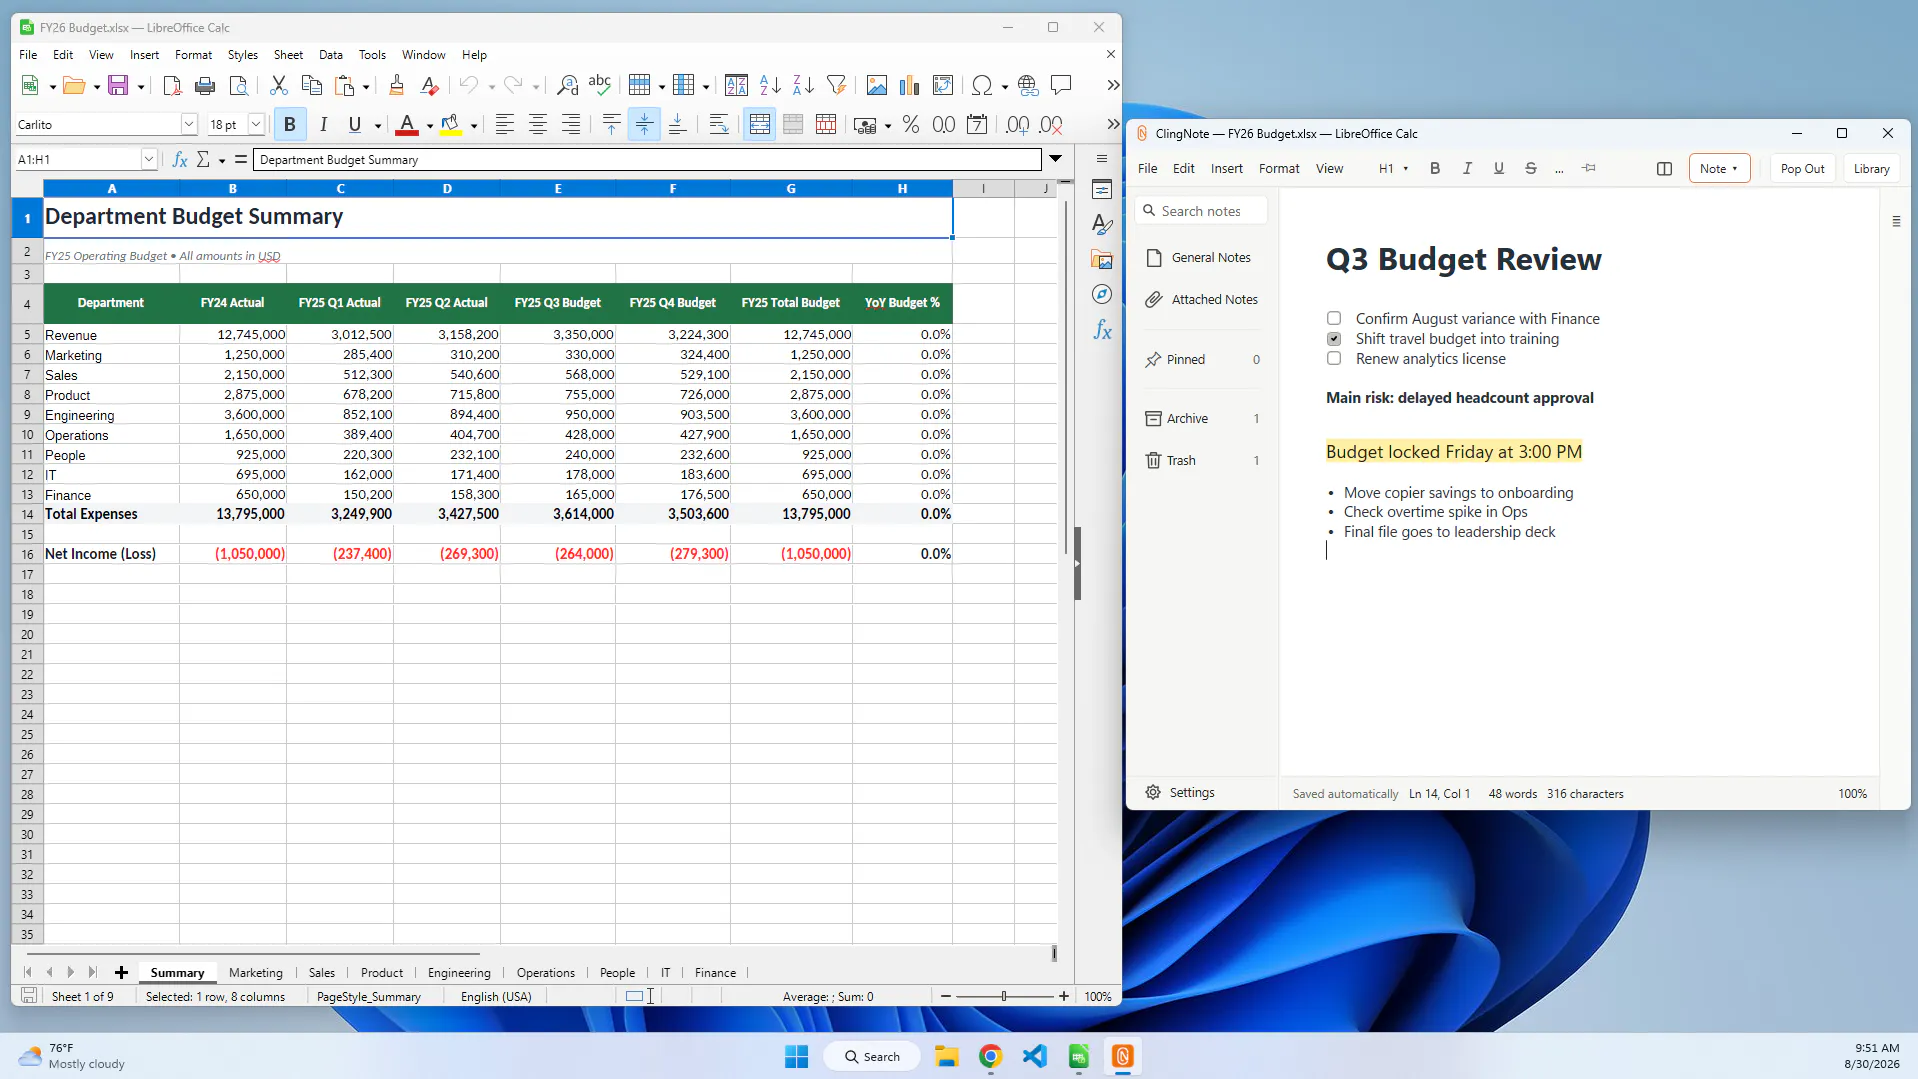Click the Copy icon in Calc toolbar
Viewport: 1918px width, 1079px height.
click(x=312, y=85)
